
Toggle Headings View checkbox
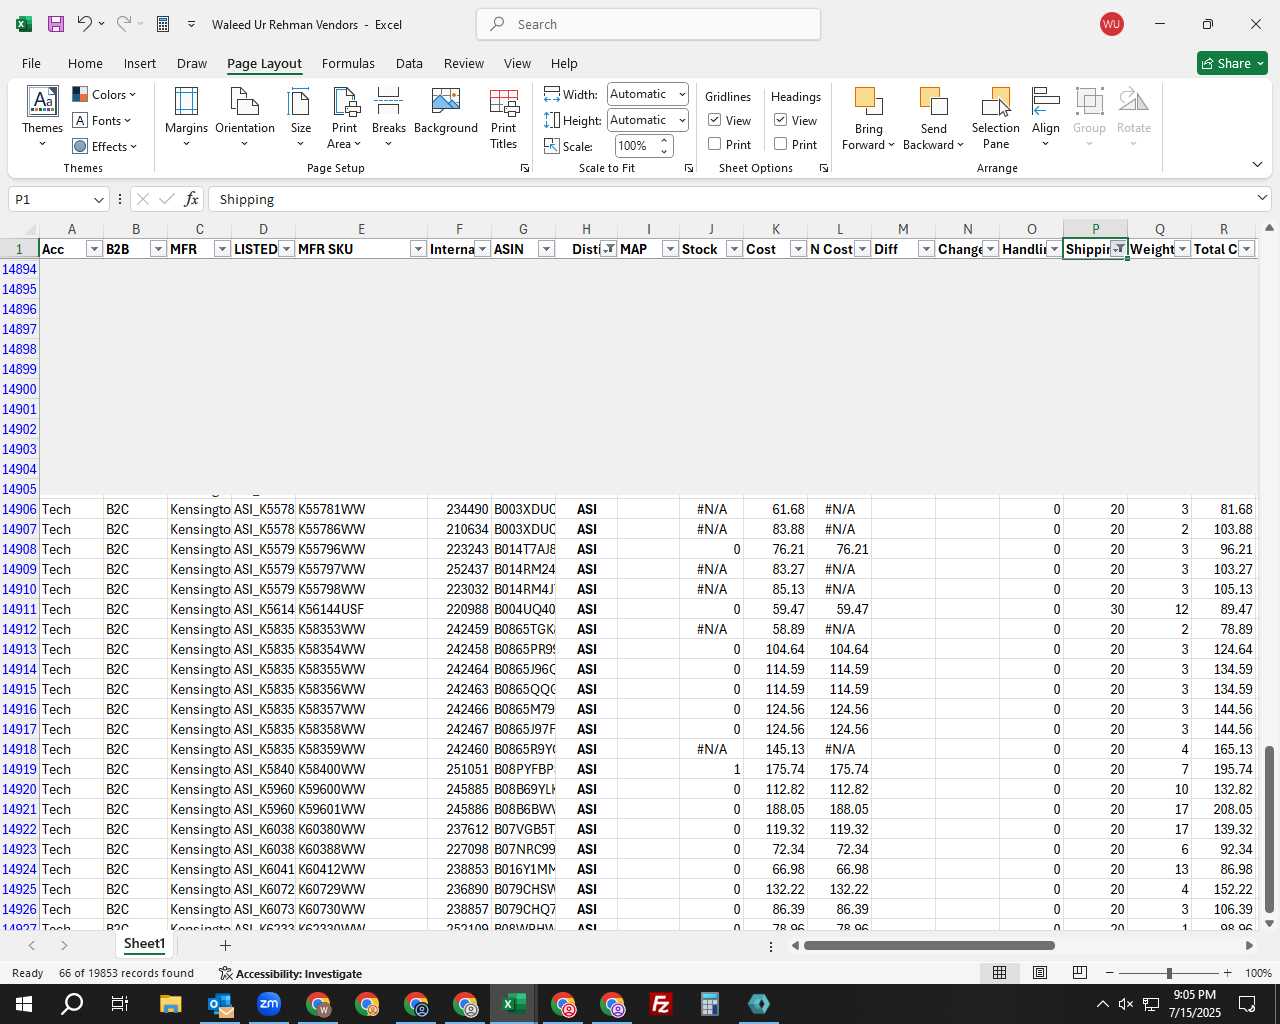781,120
